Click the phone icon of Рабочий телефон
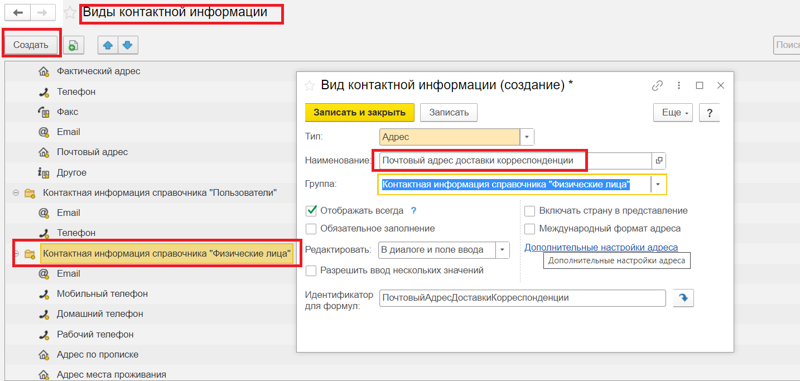Image resolution: width=800 pixels, height=381 pixels. 44,335
